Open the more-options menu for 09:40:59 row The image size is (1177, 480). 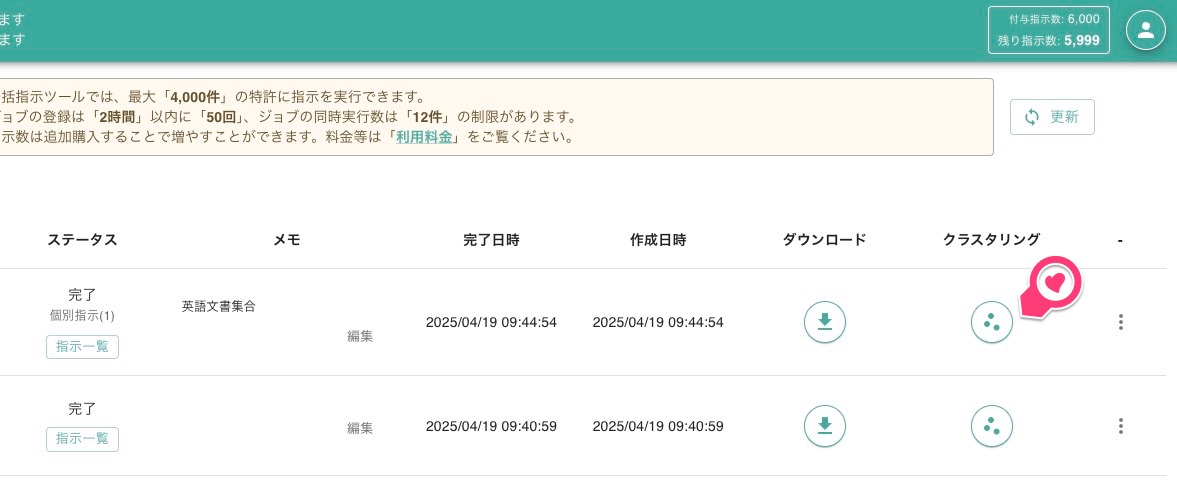[x=1120, y=426]
